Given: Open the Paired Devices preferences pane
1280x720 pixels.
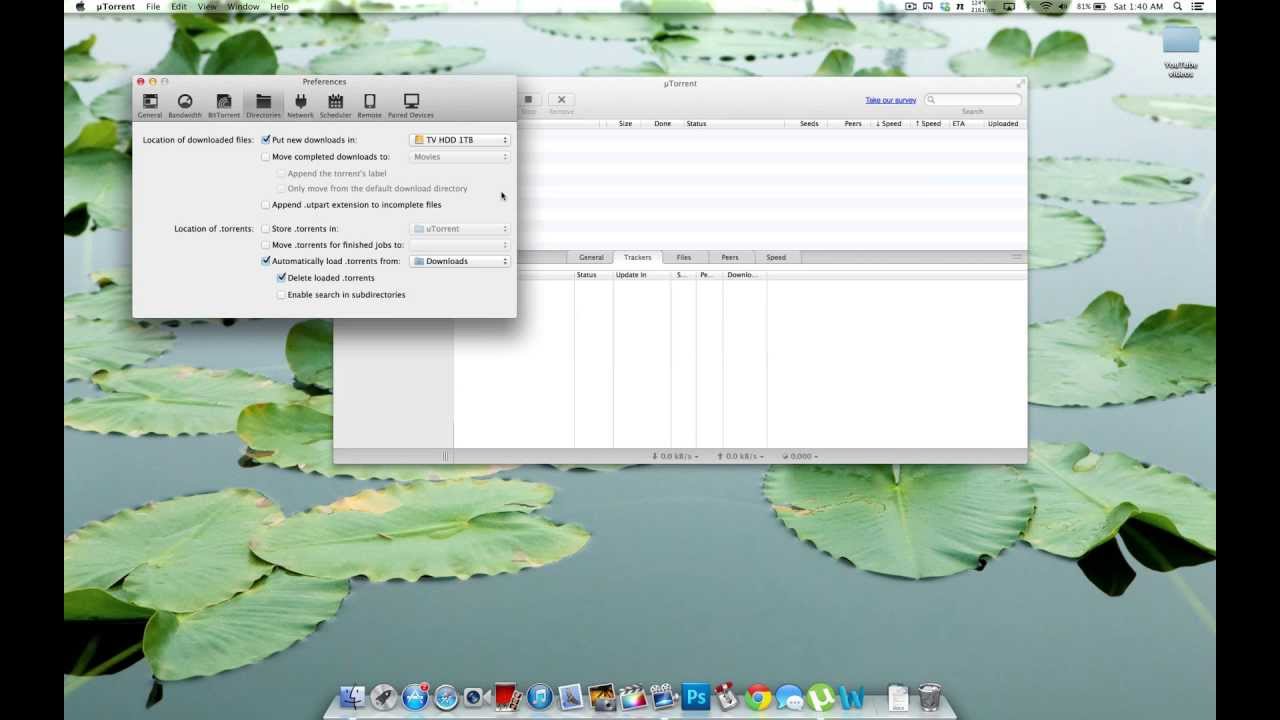Looking at the screenshot, I should tap(411, 105).
